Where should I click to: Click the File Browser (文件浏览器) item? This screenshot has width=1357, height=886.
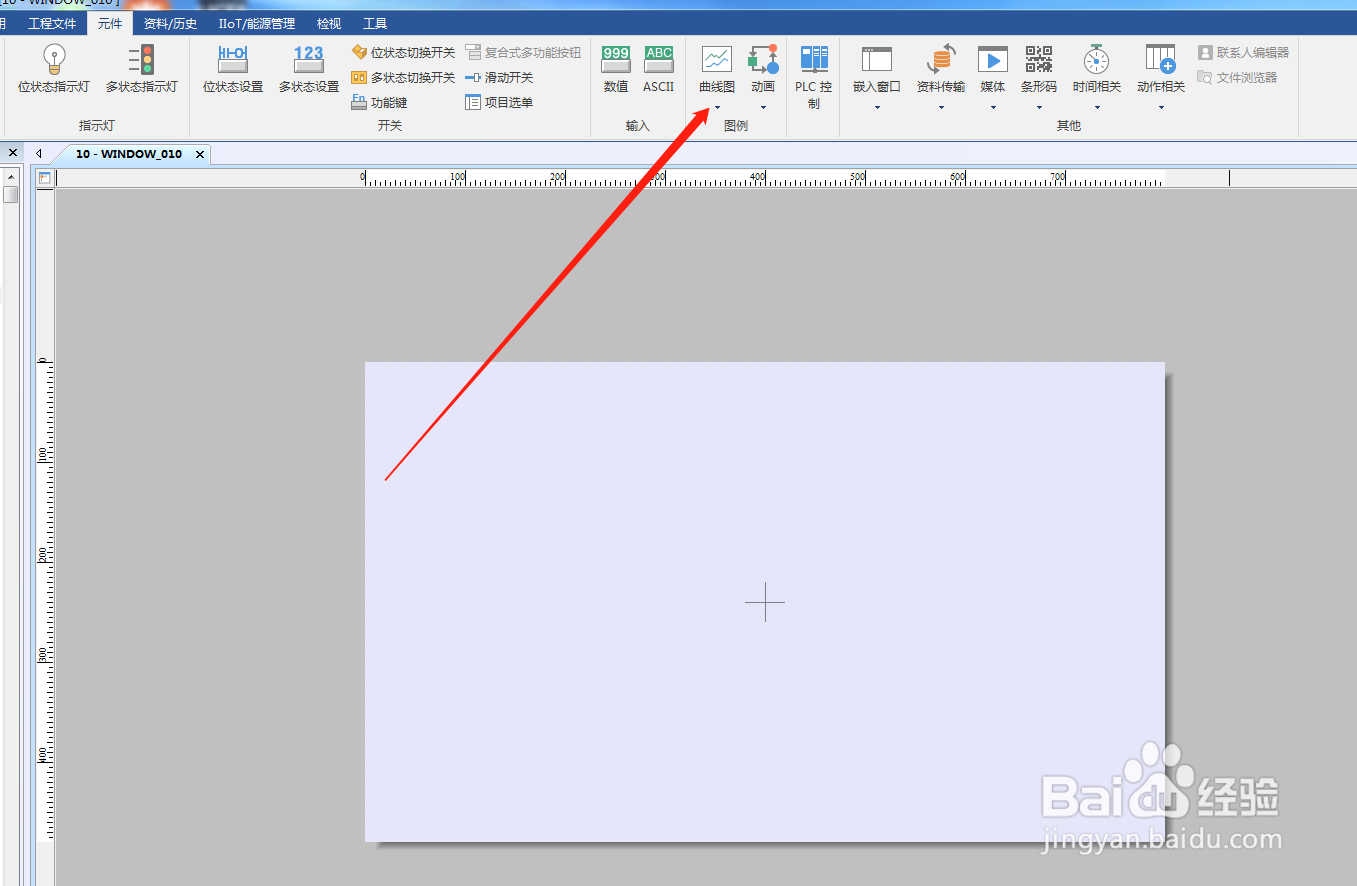[1238, 77]
